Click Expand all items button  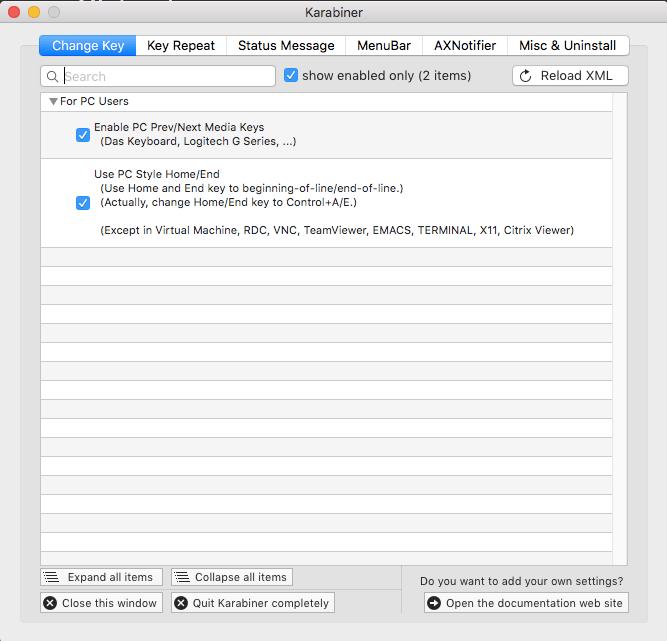click(x=102, y=577)
